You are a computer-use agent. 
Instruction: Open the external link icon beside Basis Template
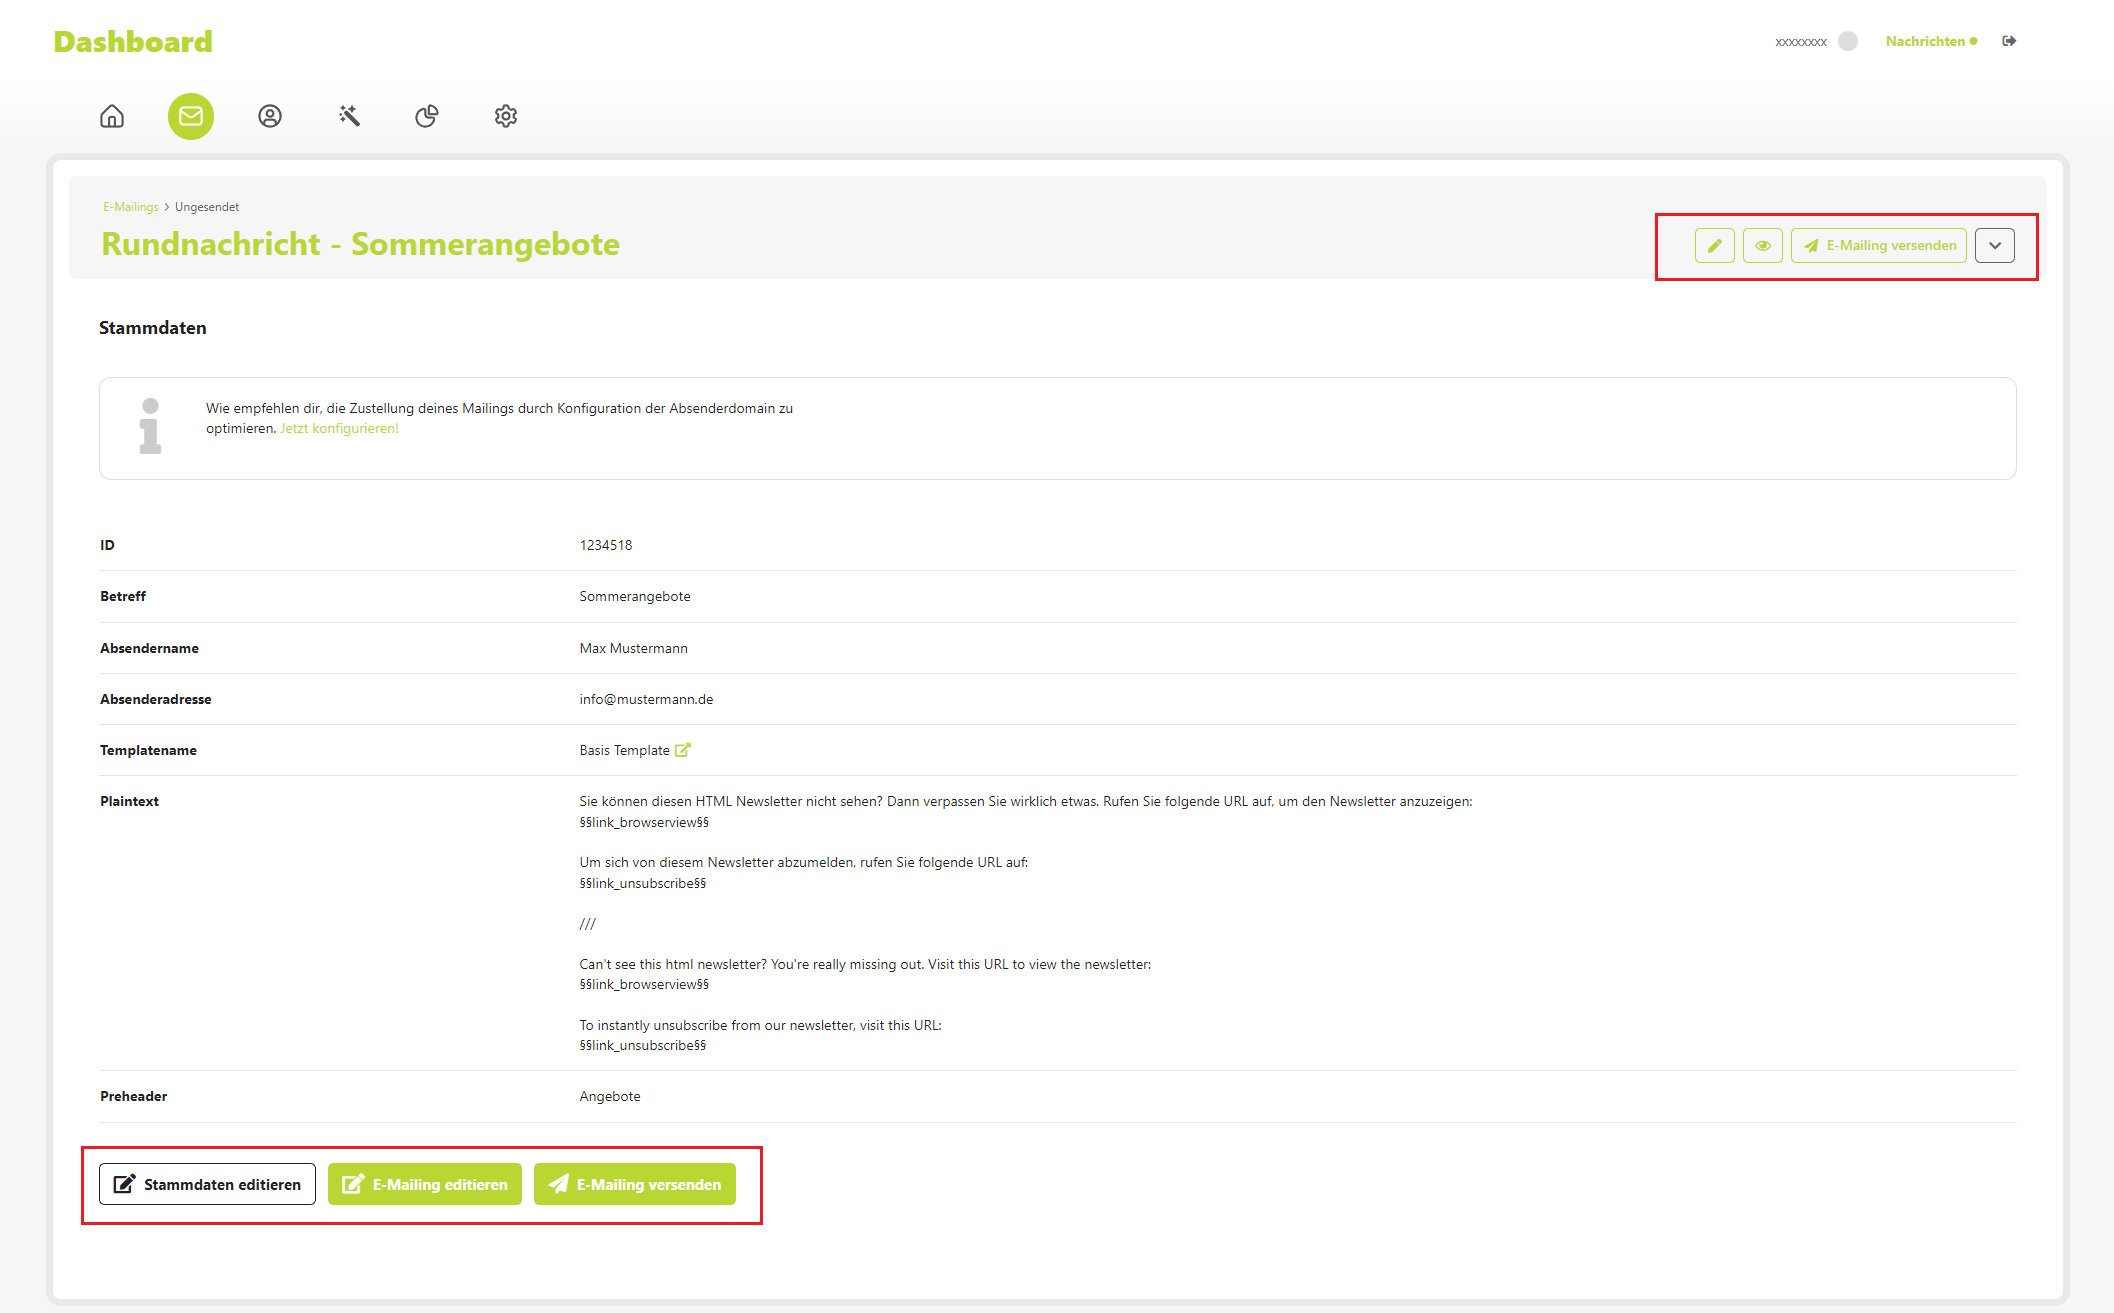click(x=683, y=749)
